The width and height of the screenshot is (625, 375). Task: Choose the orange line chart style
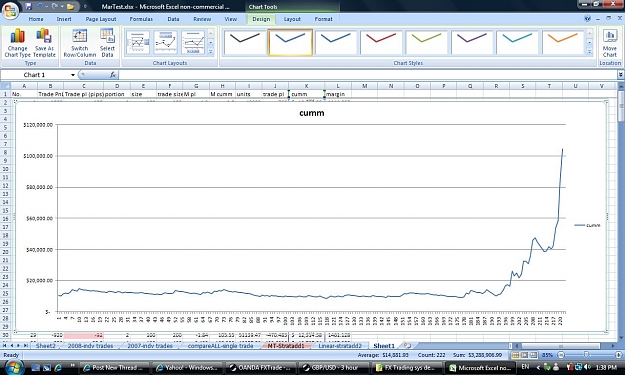pos(562,42)
